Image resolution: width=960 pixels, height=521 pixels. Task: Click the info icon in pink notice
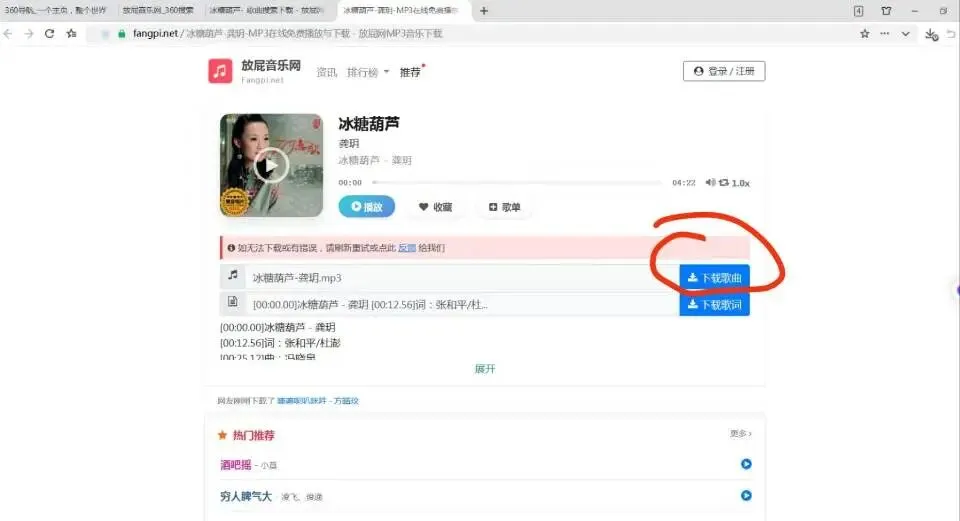tap(231, 248)
